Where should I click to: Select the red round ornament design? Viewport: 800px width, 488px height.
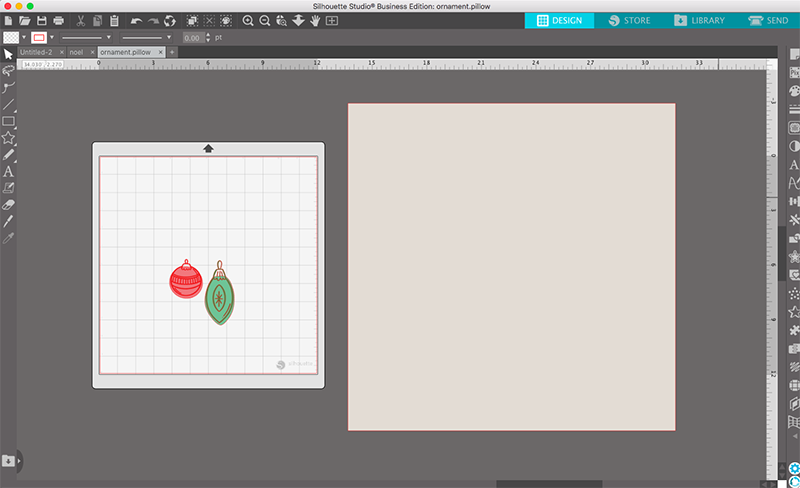(x=186, y=280)
